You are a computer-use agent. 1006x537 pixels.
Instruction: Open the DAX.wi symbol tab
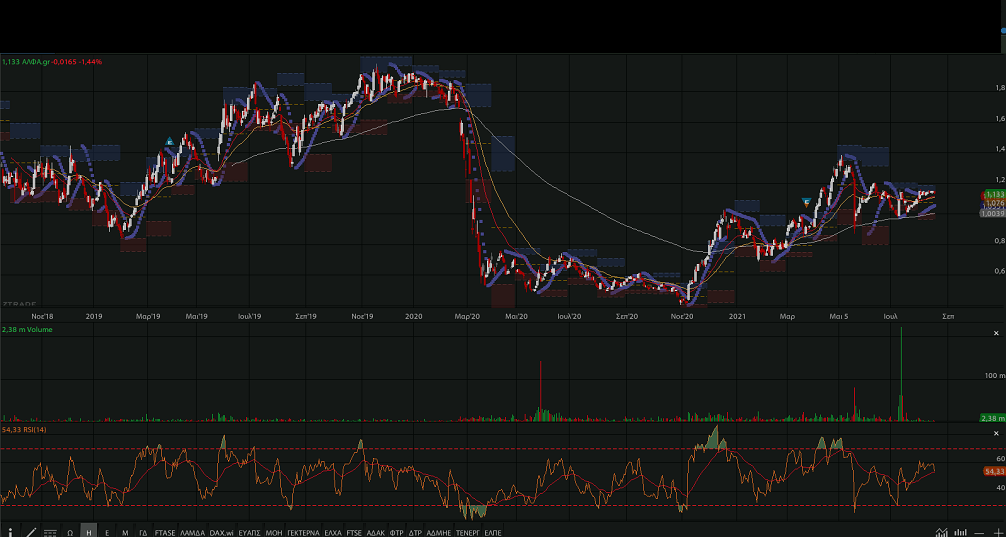click(x=222, y=532)
